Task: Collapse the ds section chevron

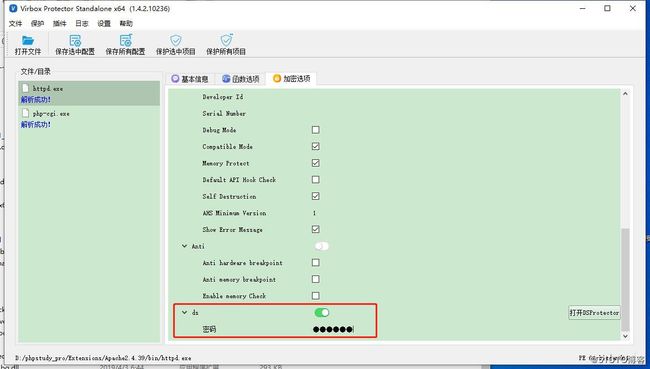Action: tap(184, 312)
